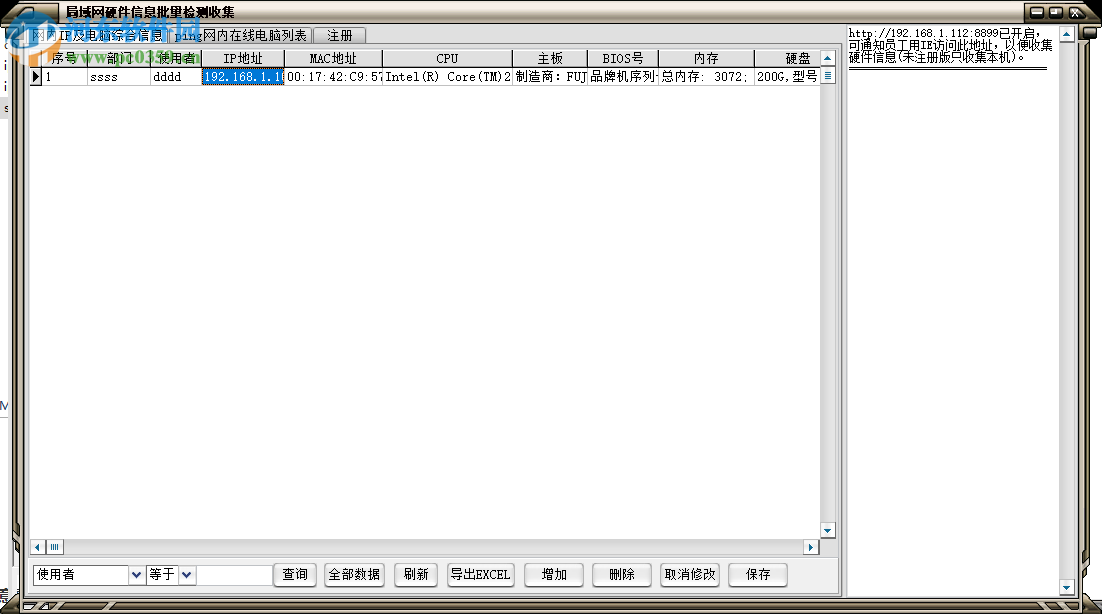Focus the query value input field
Image resolution: width=1102 pixels, height=614 pixels.
(234, 575)
